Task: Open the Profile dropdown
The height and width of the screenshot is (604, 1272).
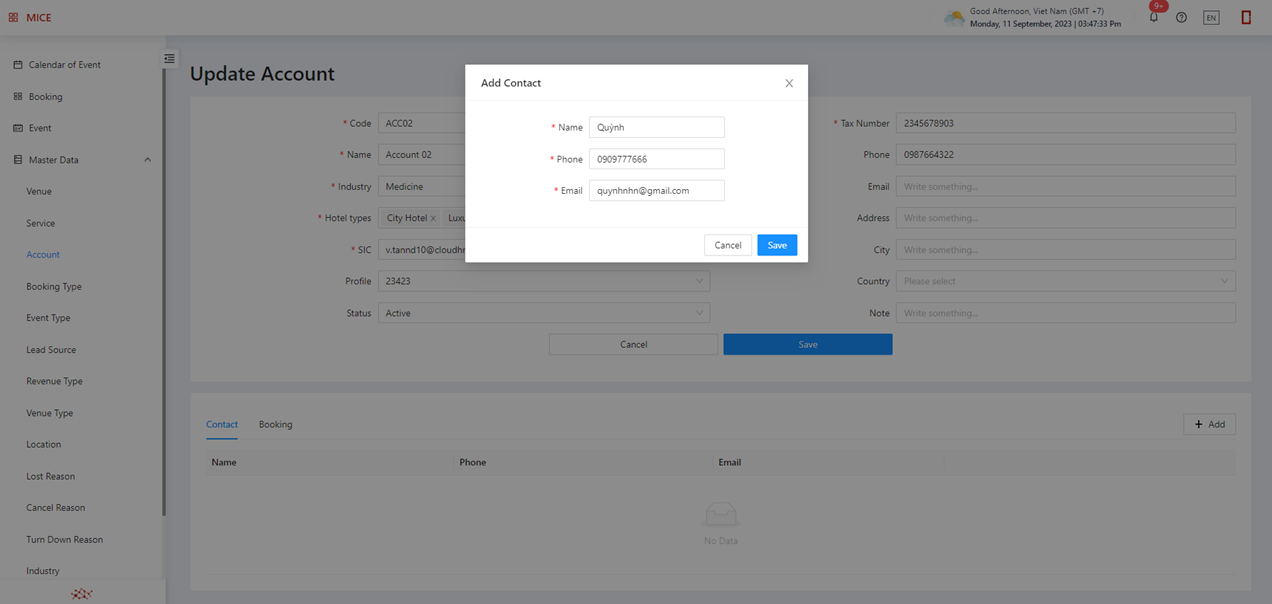Action: [x=543, y=281]
